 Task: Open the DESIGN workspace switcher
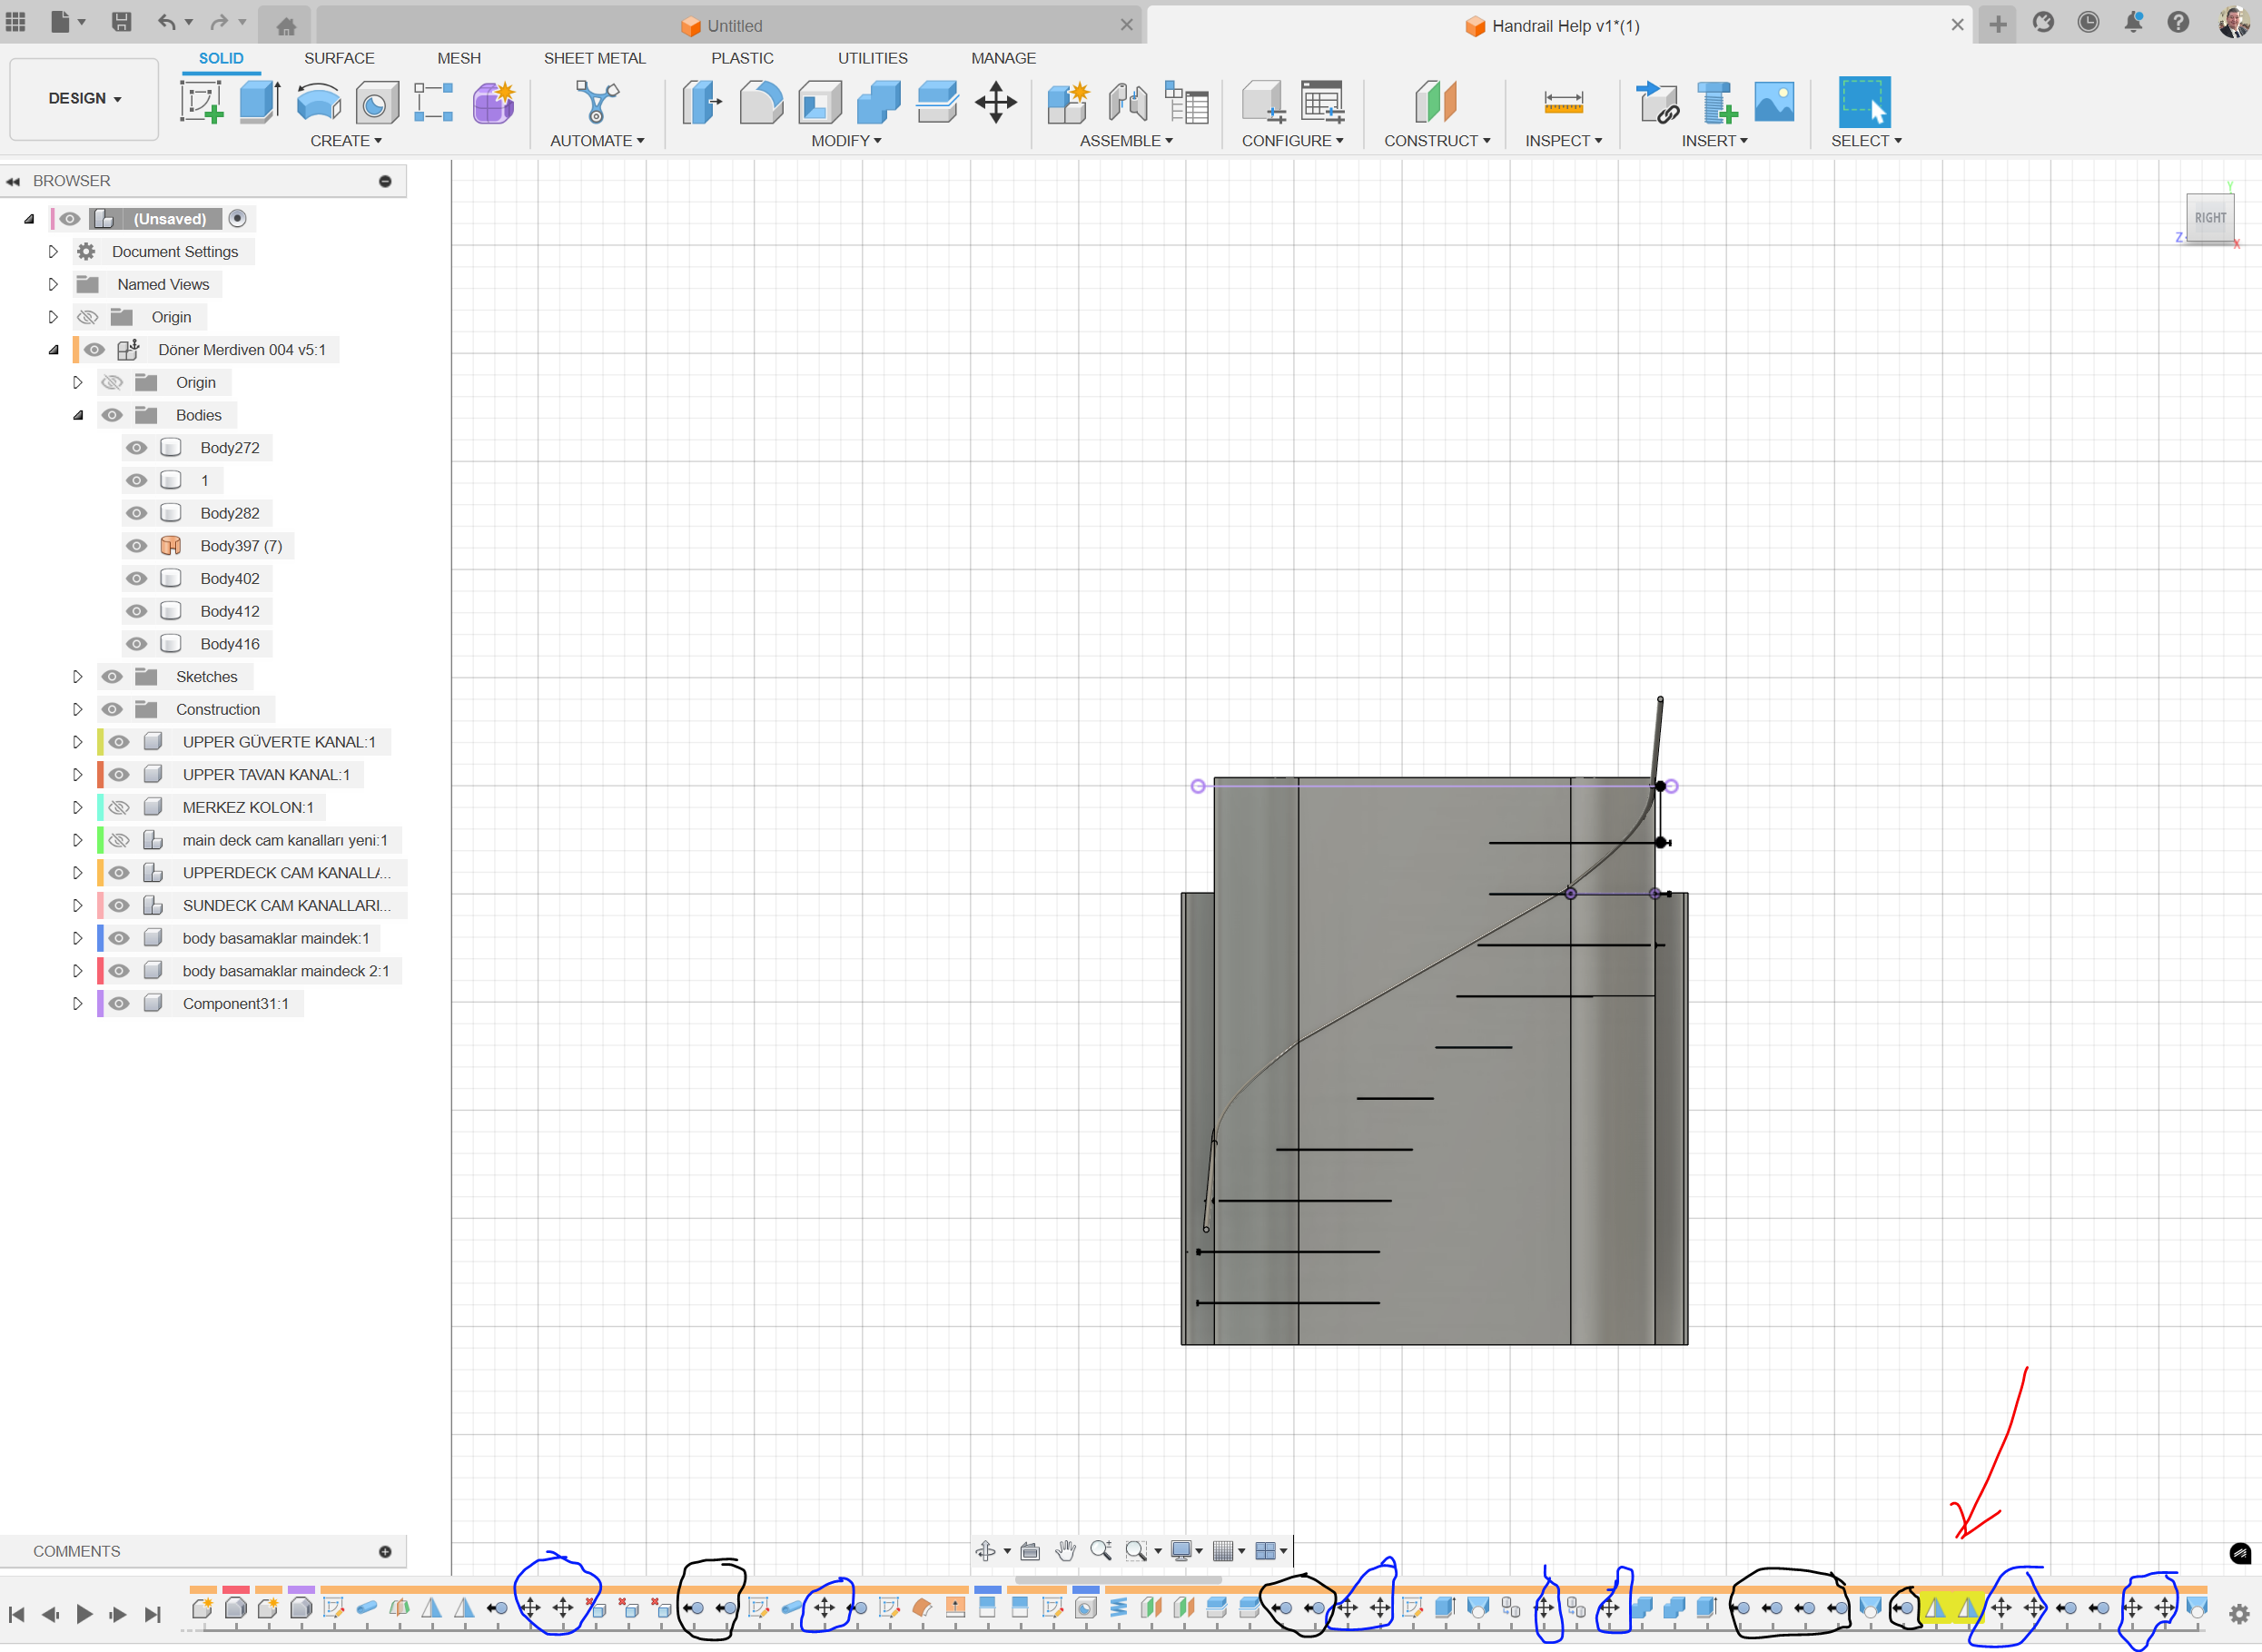[x=83, y=99]
